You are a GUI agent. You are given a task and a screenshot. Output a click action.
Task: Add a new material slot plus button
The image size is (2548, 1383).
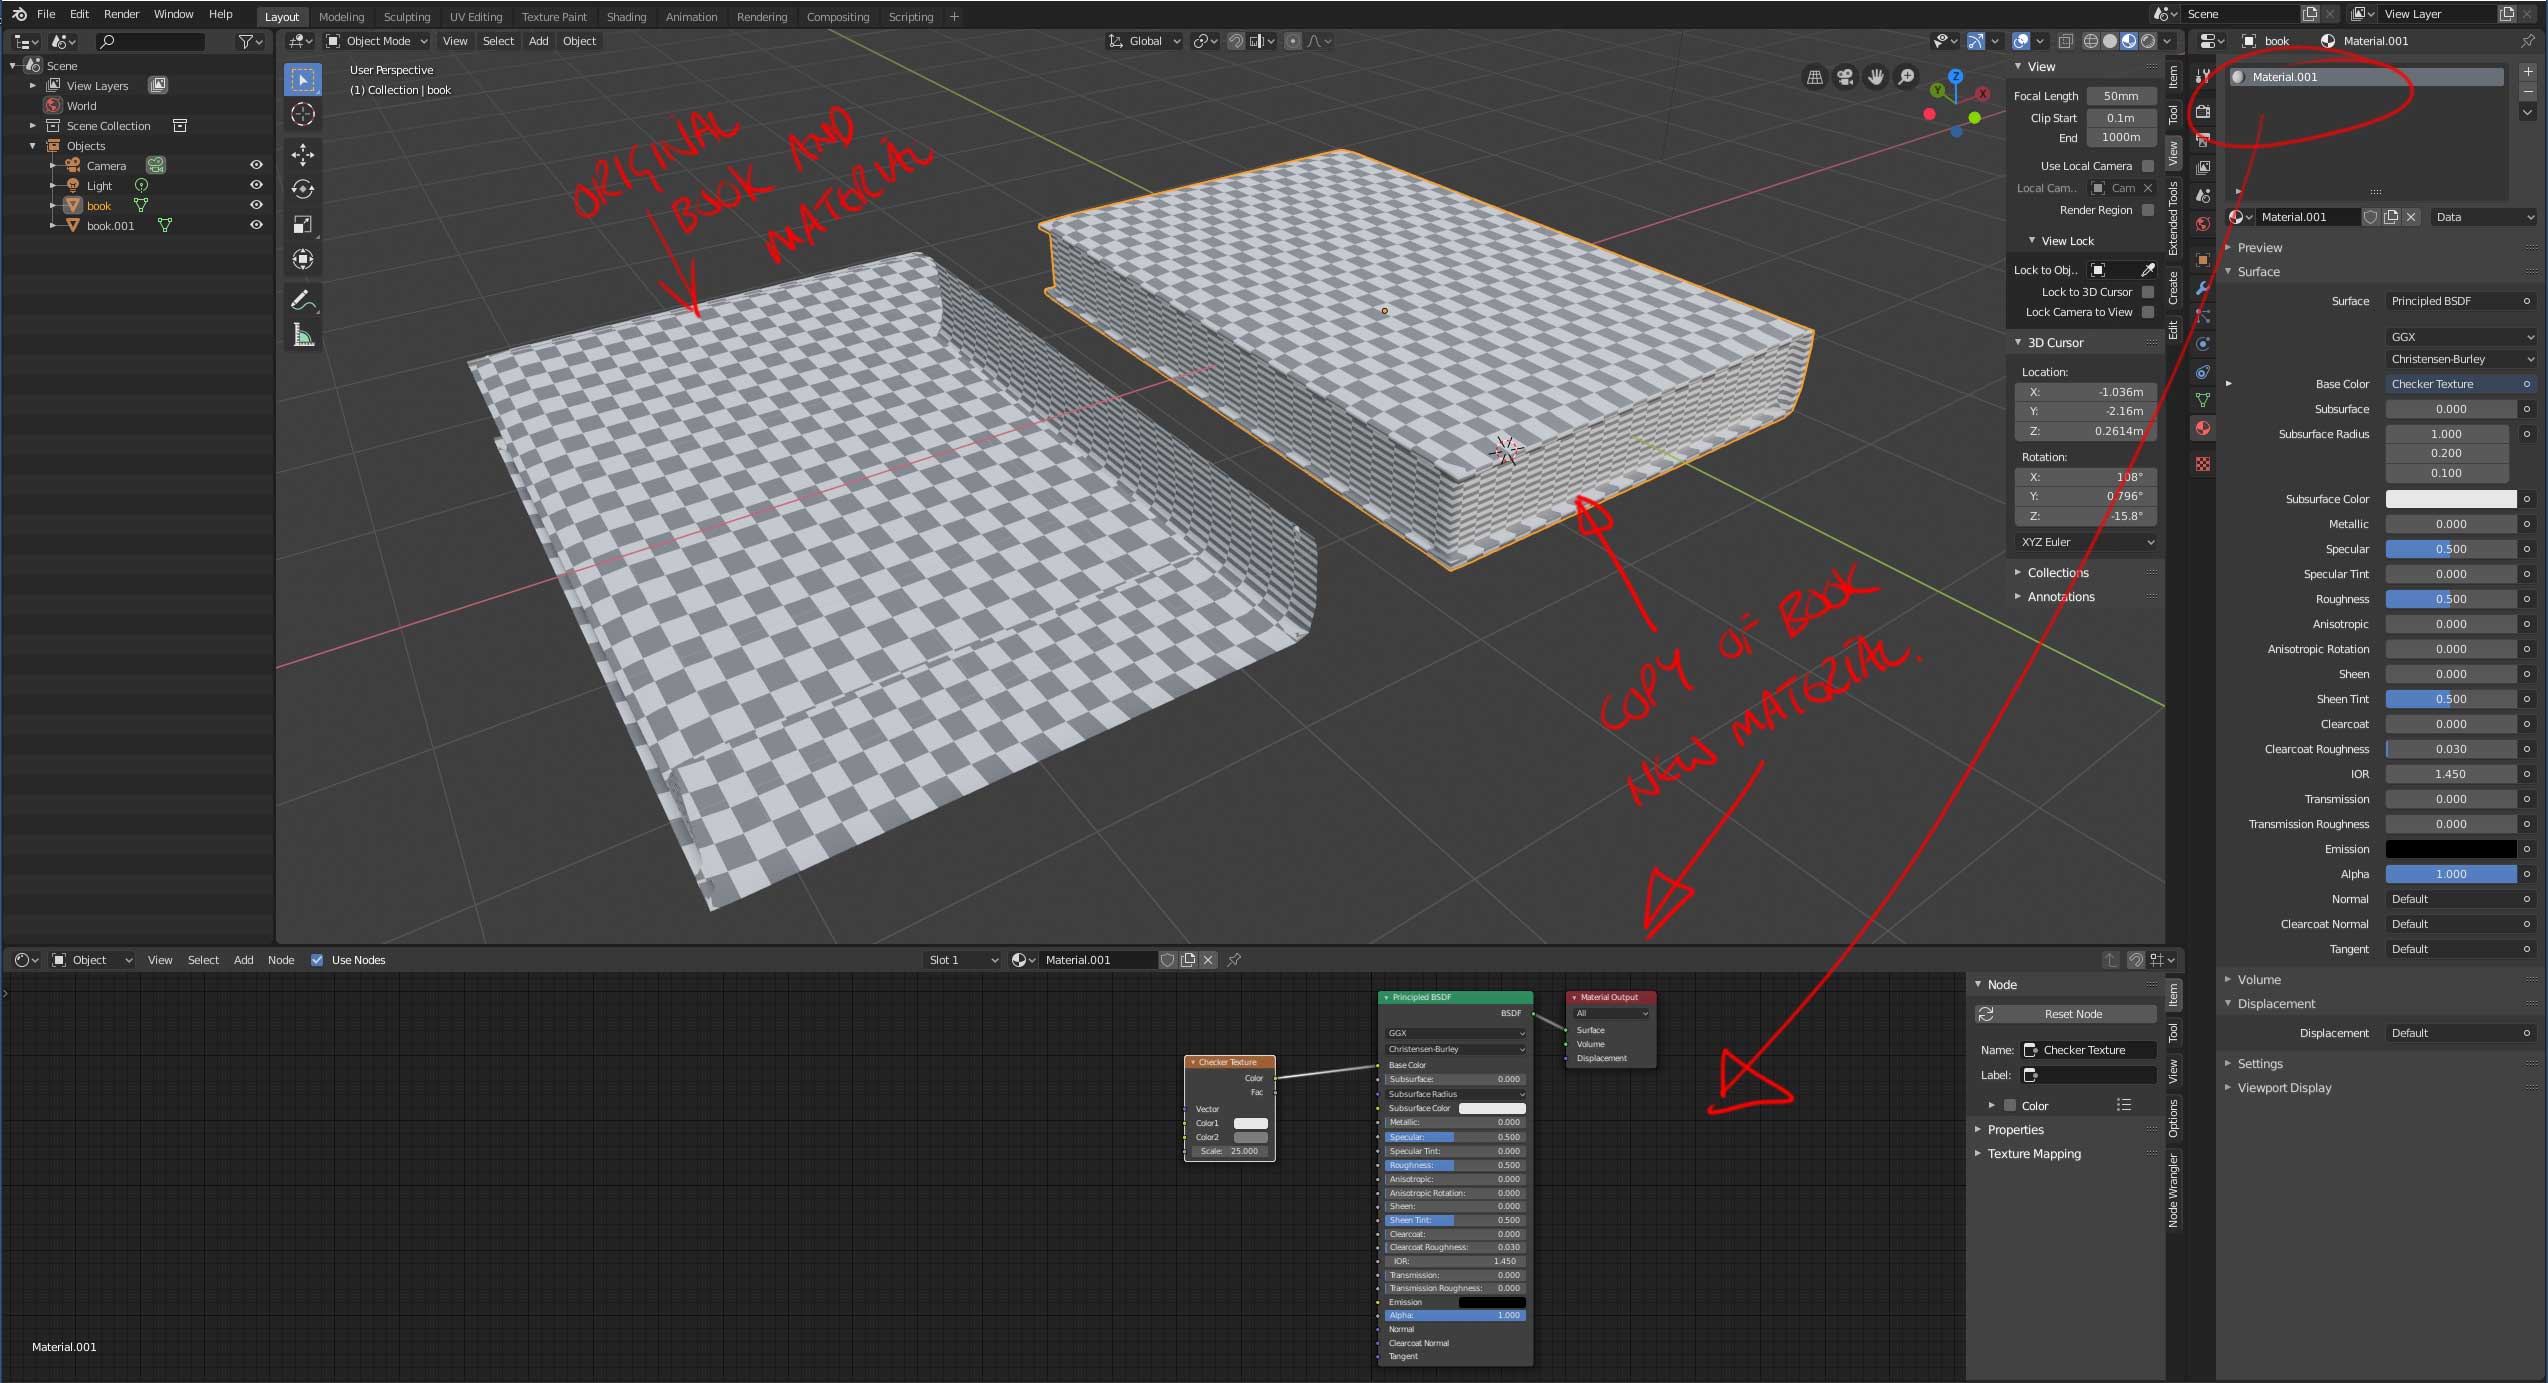[2528, 72]
